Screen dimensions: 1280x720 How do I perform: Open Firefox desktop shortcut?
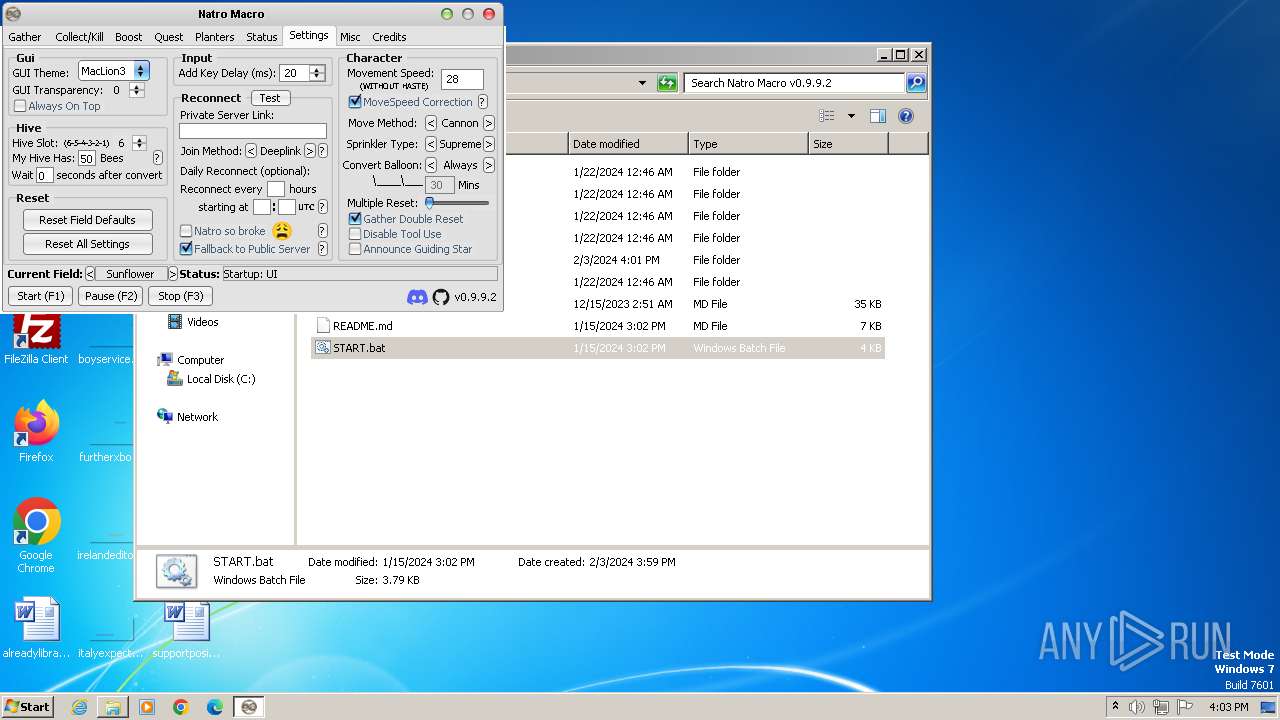(36, 432)
